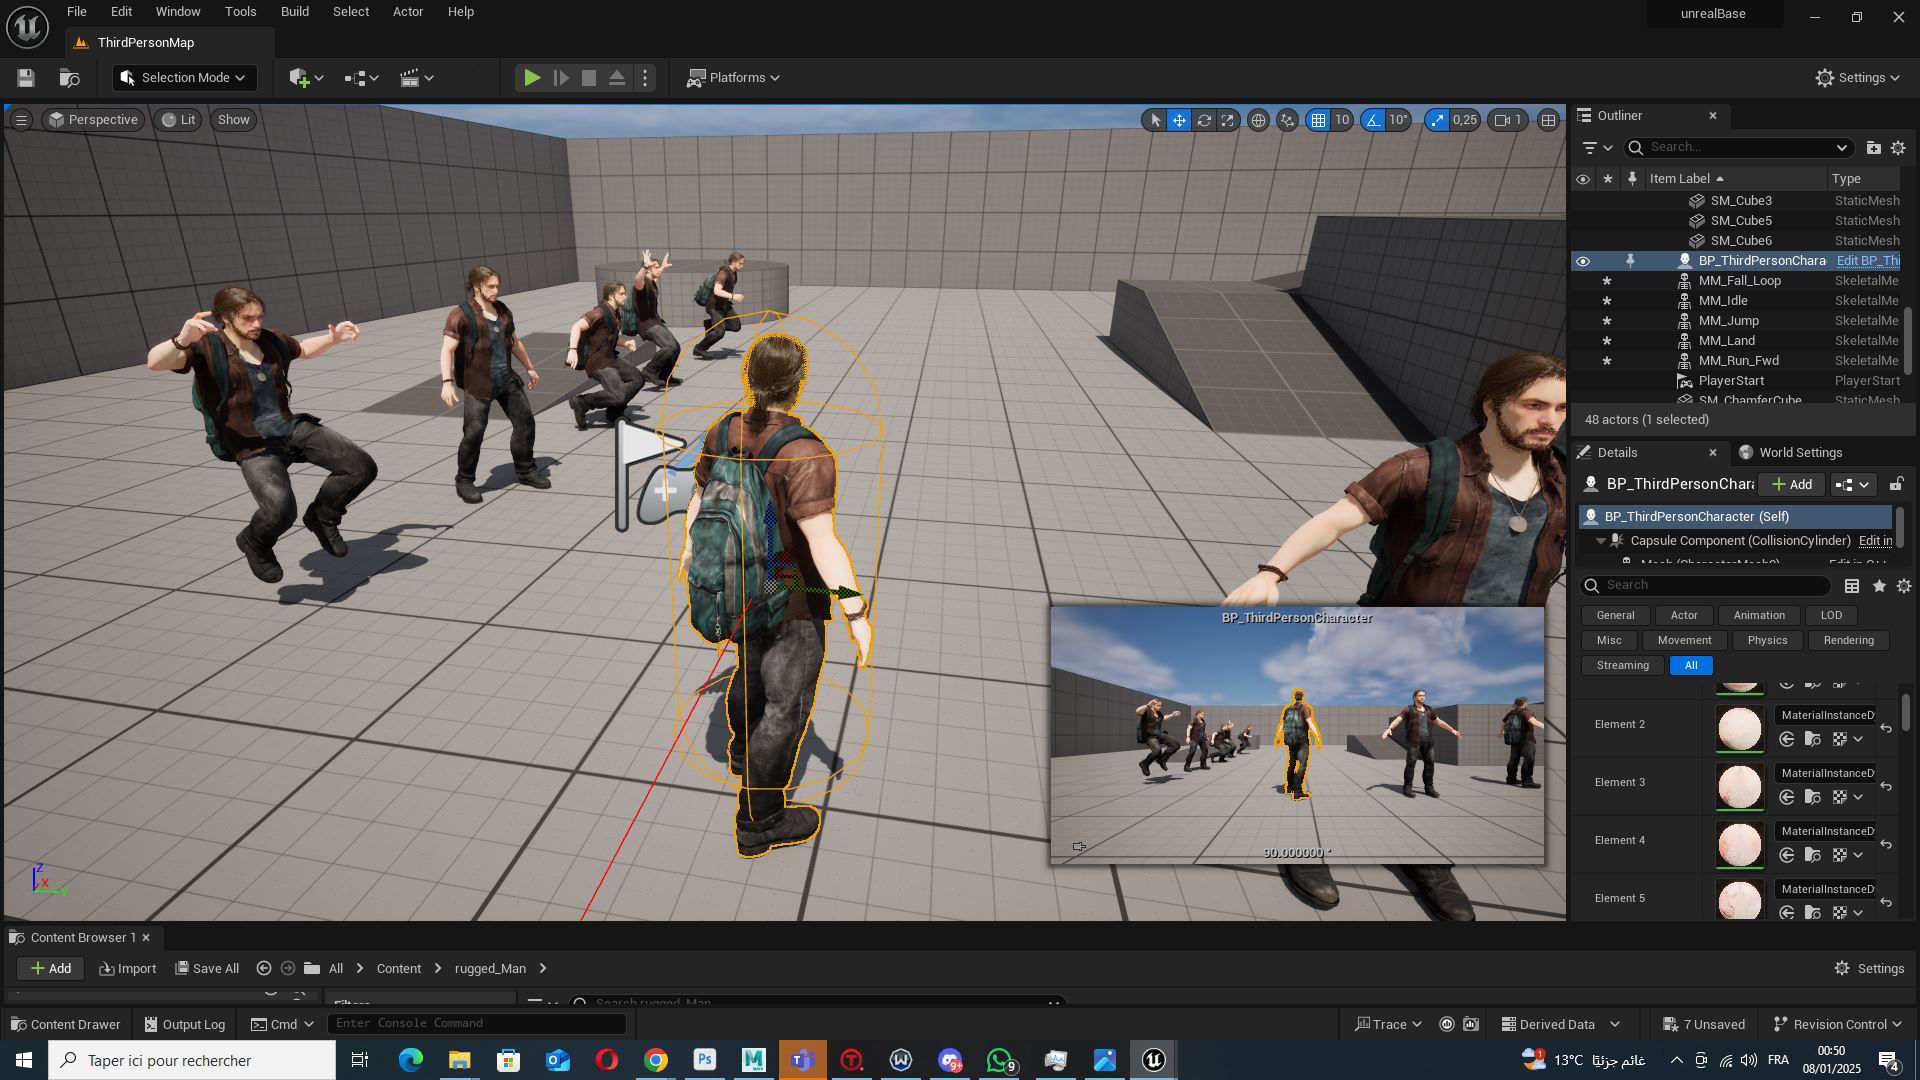Click the Import button in Content Browser

(x=128, y=968)
